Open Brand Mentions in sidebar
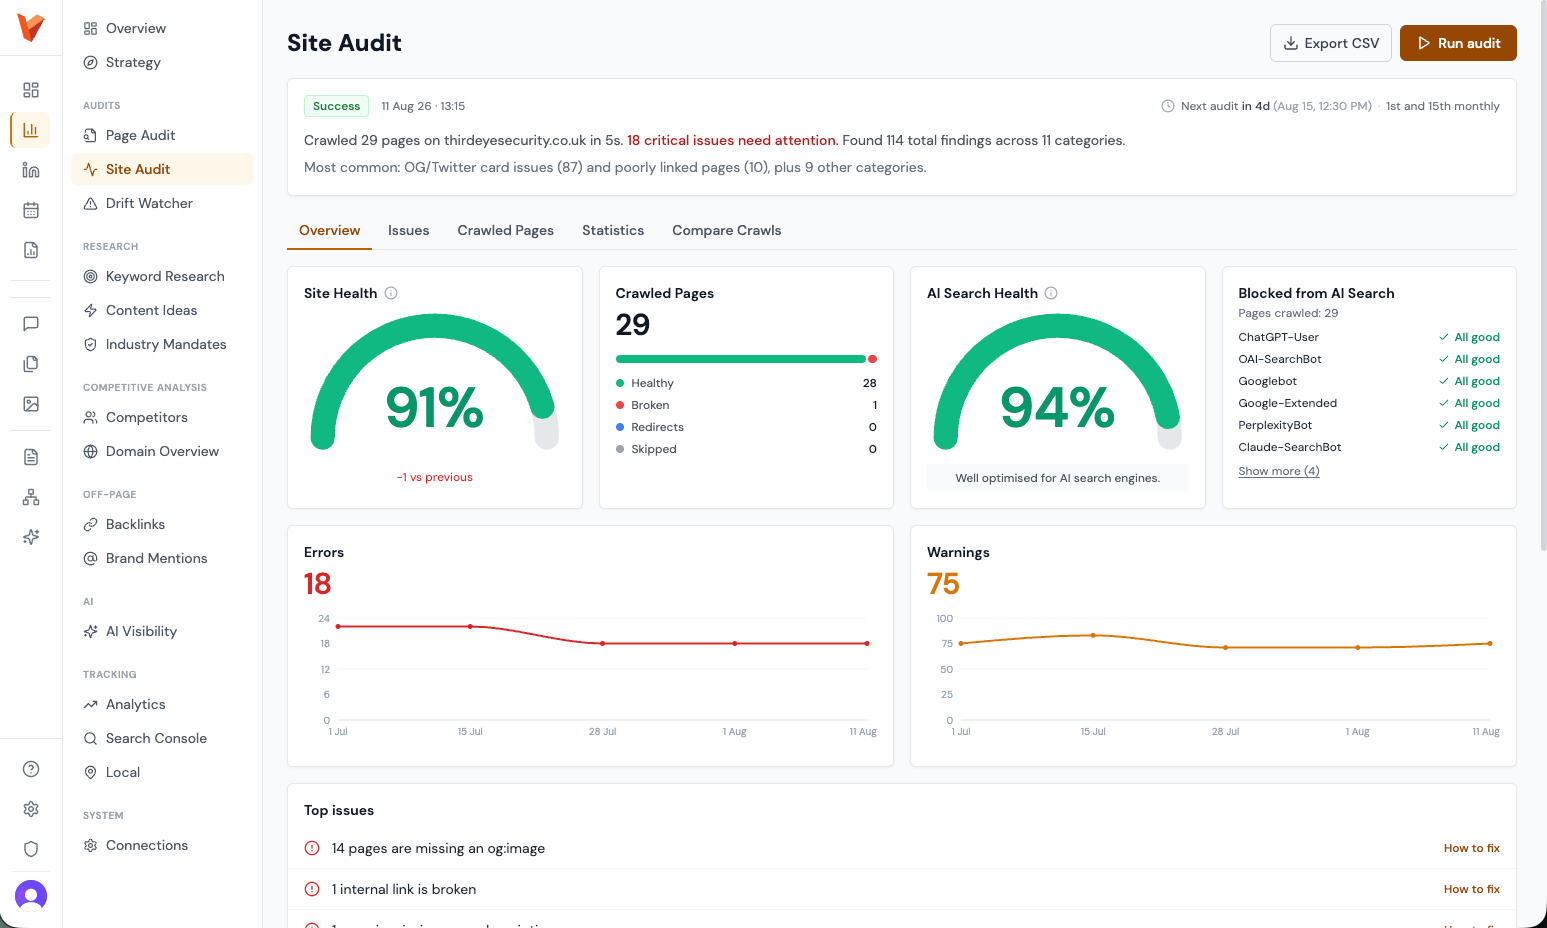The width and height of the screenshot is (1547, 928). tap(162, 558)
